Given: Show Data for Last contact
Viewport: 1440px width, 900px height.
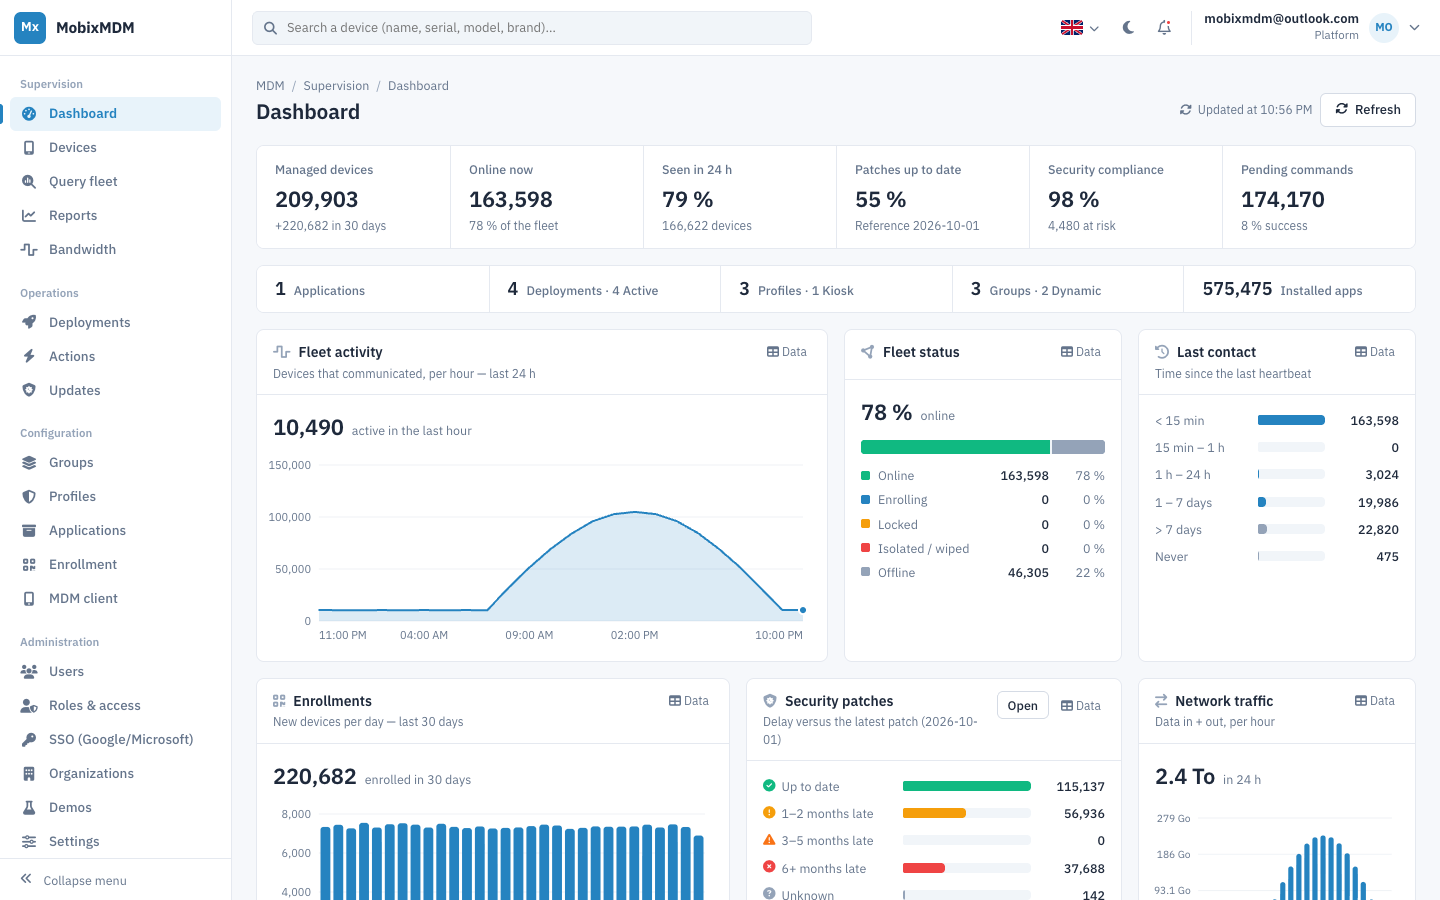Looking at the screenshot, I should [x=1375, y=352].
